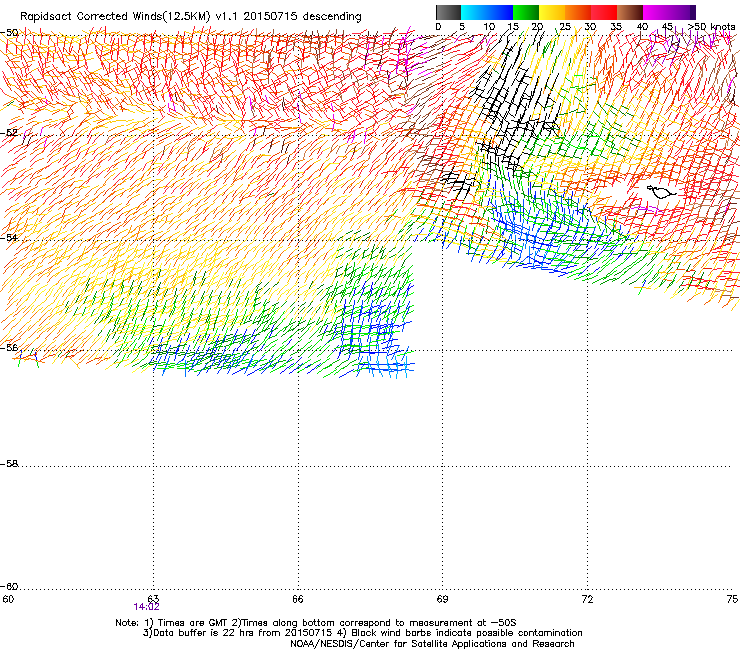Click the latitude label '-56'
The width and height of the screenshot is (740, 650).
(x=9, y=347)
